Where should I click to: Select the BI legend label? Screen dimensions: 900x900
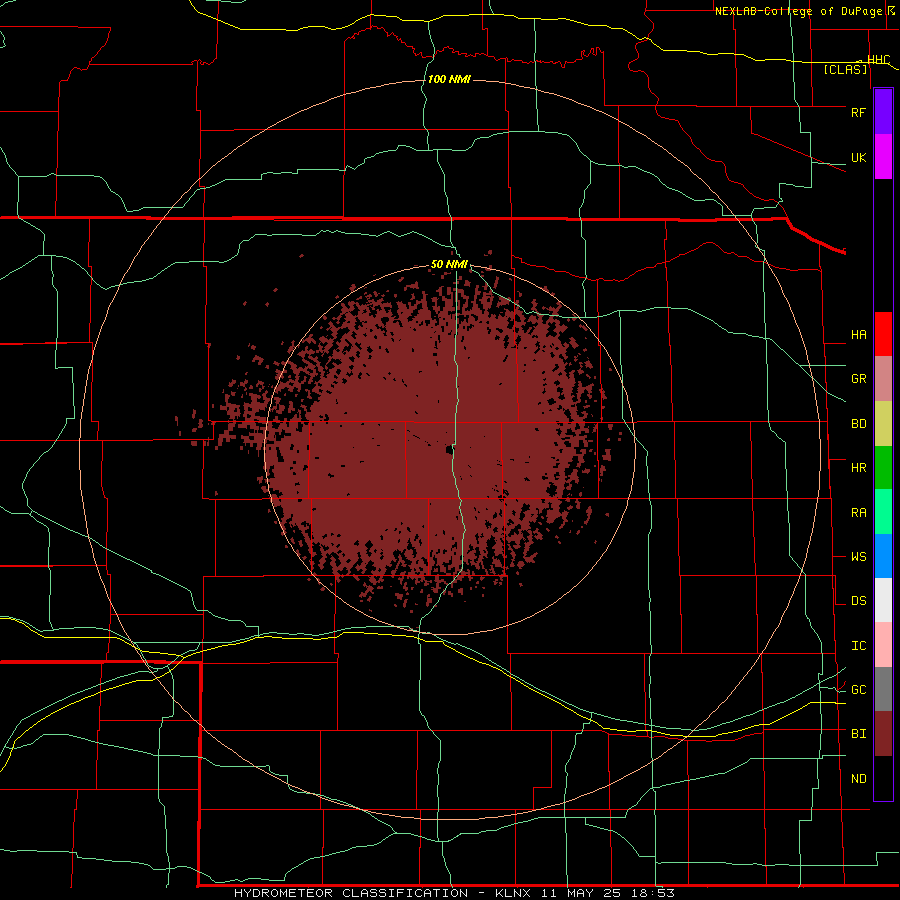tap(858, 734)
